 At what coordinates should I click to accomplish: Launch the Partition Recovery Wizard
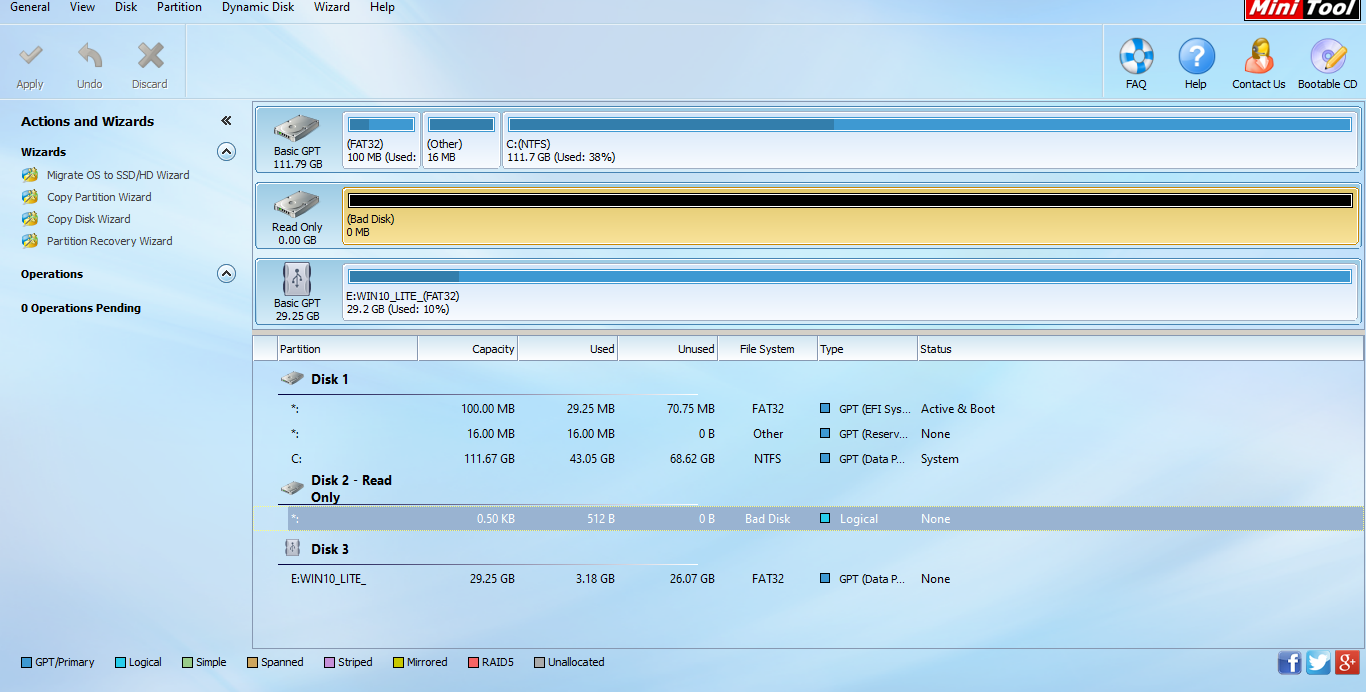click(x=109, y=241)
